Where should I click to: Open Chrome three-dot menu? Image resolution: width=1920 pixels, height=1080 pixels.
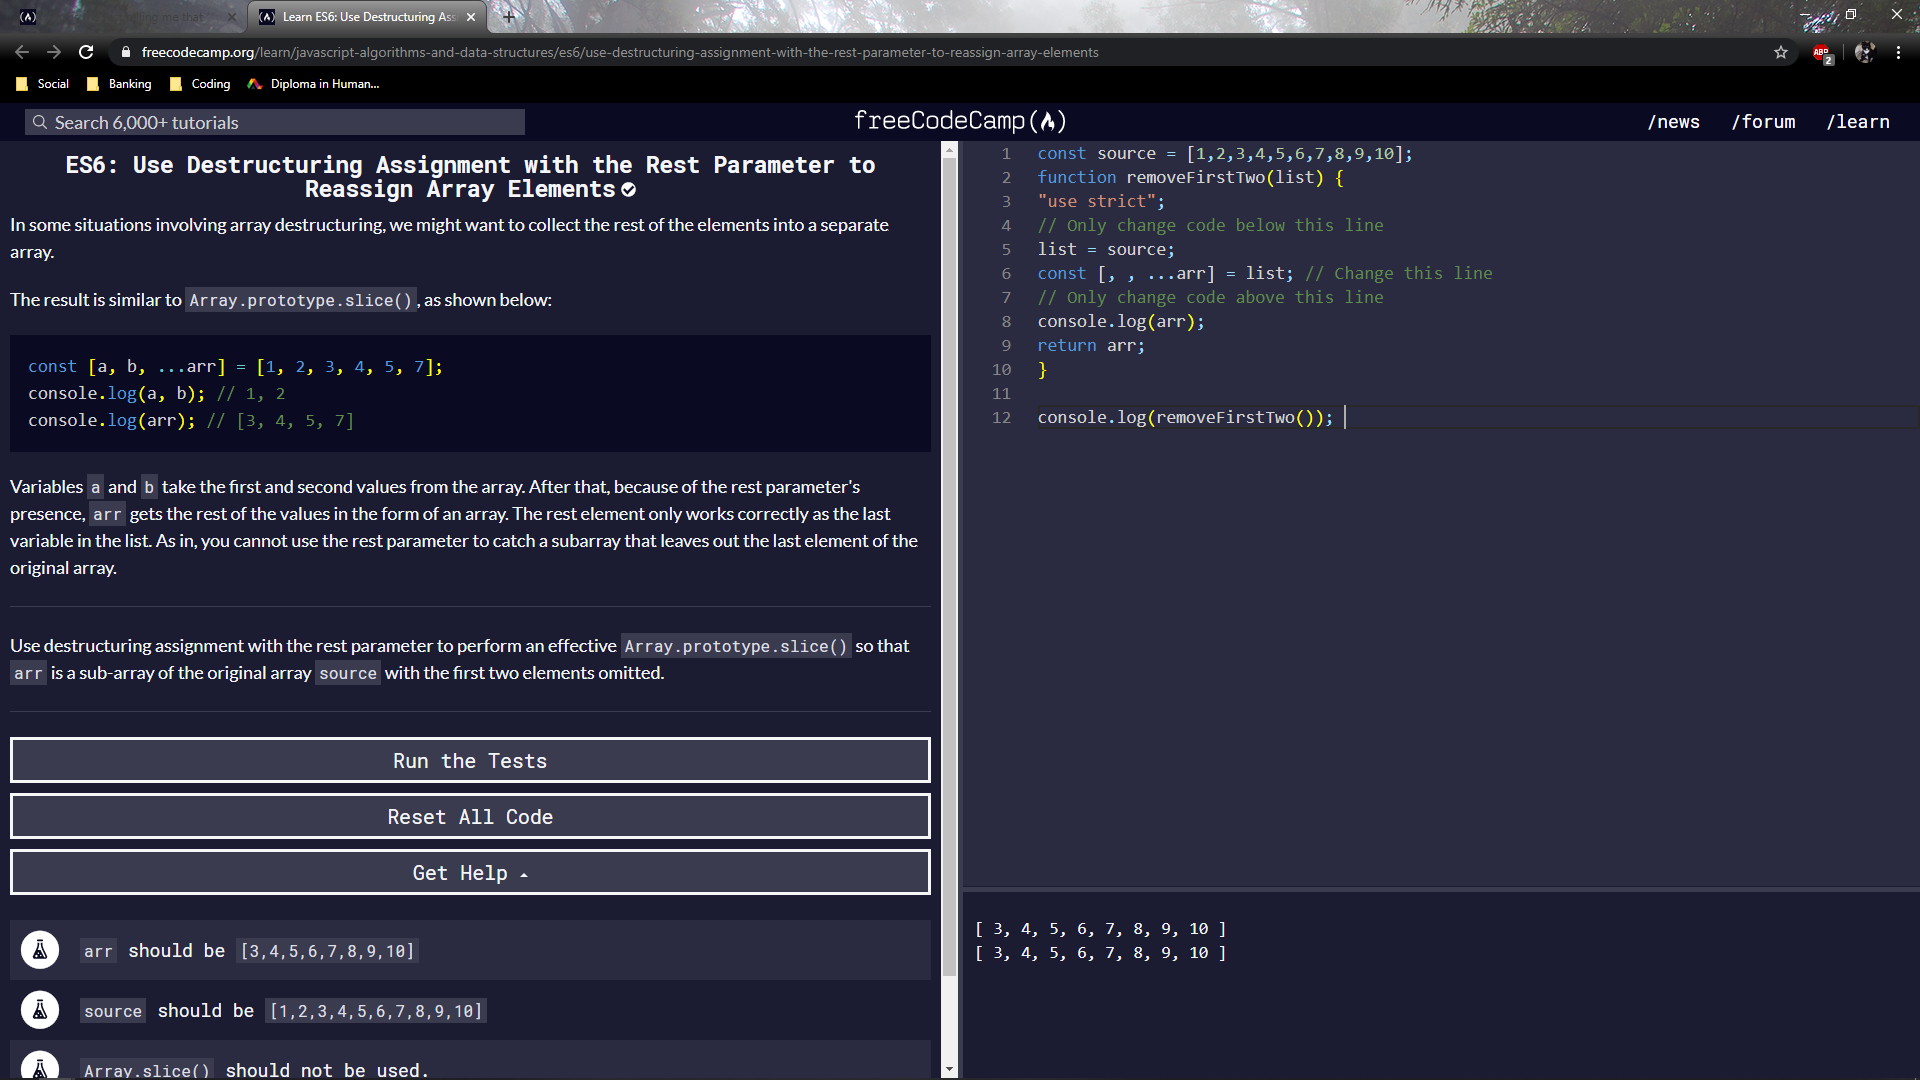tap(1898, 52)
